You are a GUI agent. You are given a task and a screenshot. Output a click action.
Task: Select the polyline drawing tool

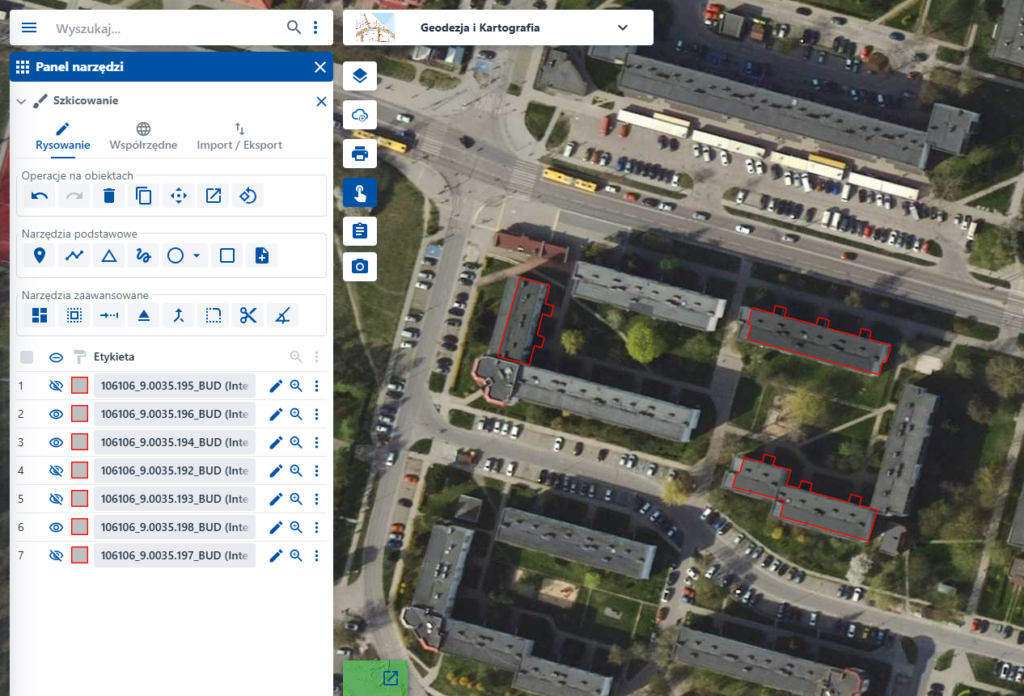click(x=74, y=255)
